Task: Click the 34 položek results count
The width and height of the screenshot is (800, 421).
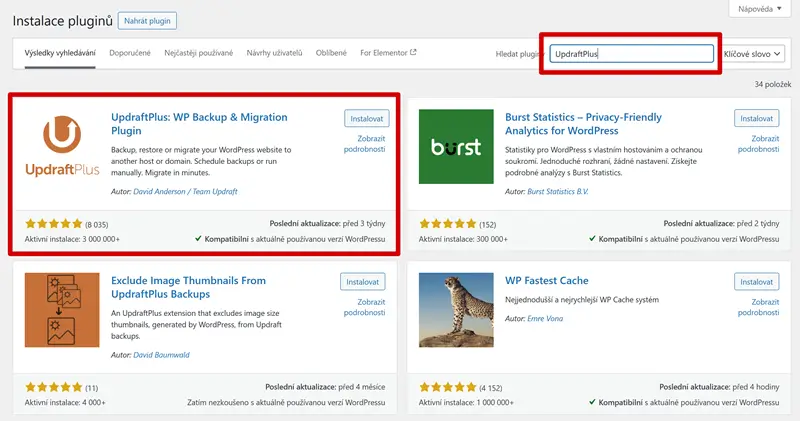Action: [772, 84]
